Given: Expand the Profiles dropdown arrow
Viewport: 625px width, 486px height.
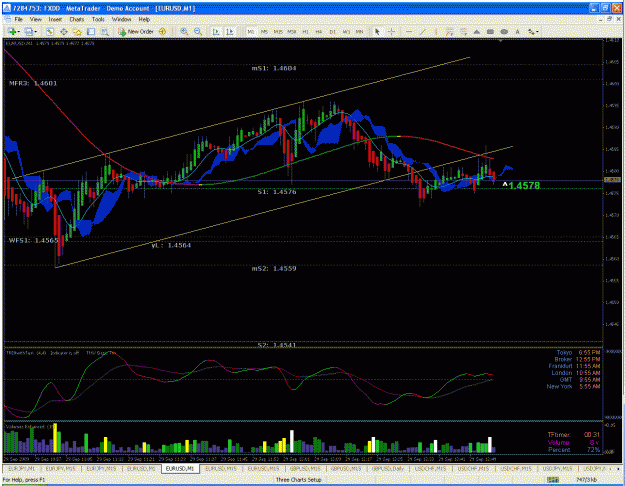Looking at the screenshot, I should point(36,32).
